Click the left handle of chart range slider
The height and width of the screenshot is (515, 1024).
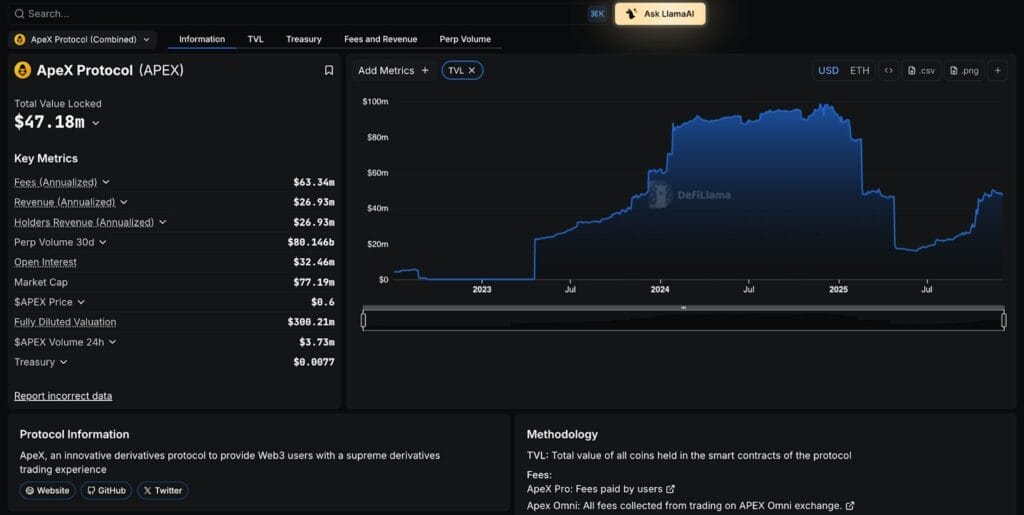click(364, 320)
